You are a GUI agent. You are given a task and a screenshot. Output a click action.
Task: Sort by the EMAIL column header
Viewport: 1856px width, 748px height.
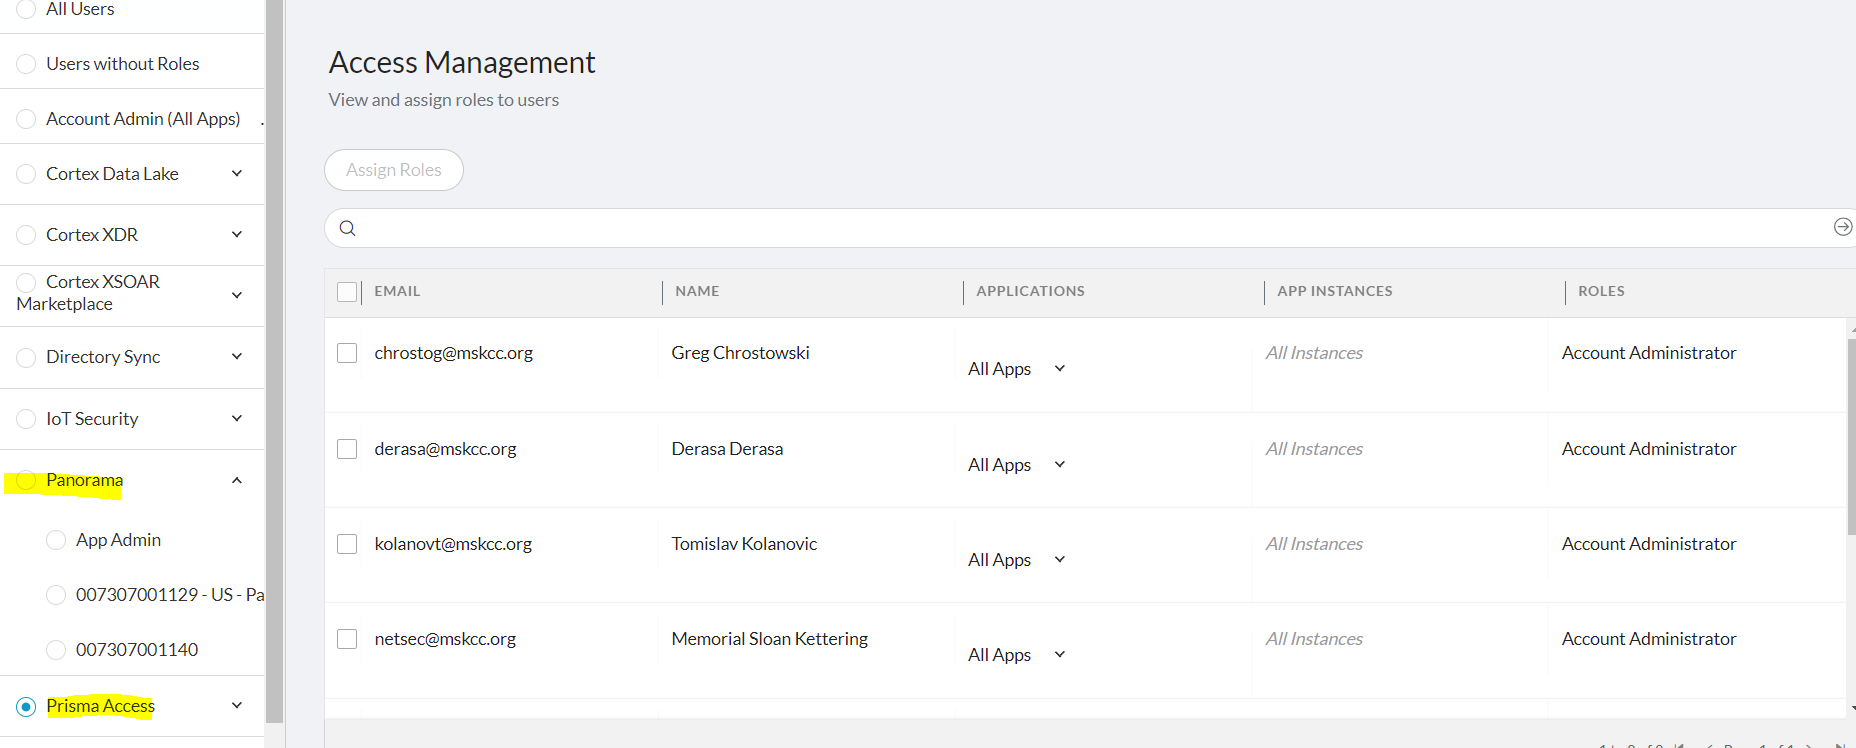pyautogui.click(x=397, y=291)
